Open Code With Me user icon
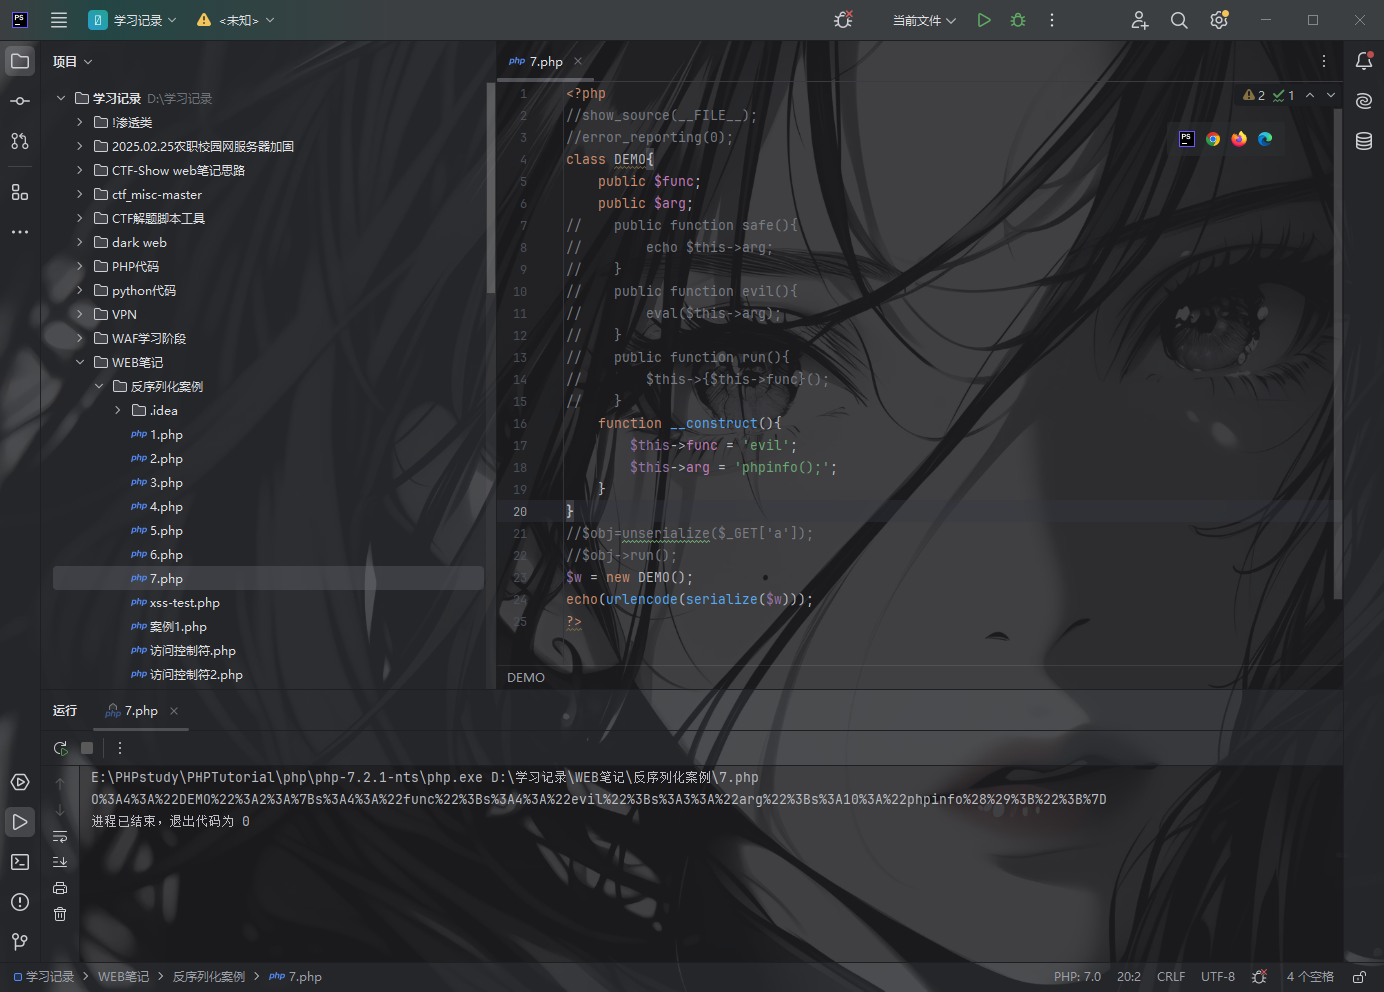Image resolution: width=1384 pixels, height=992 pixels. 1140,20
